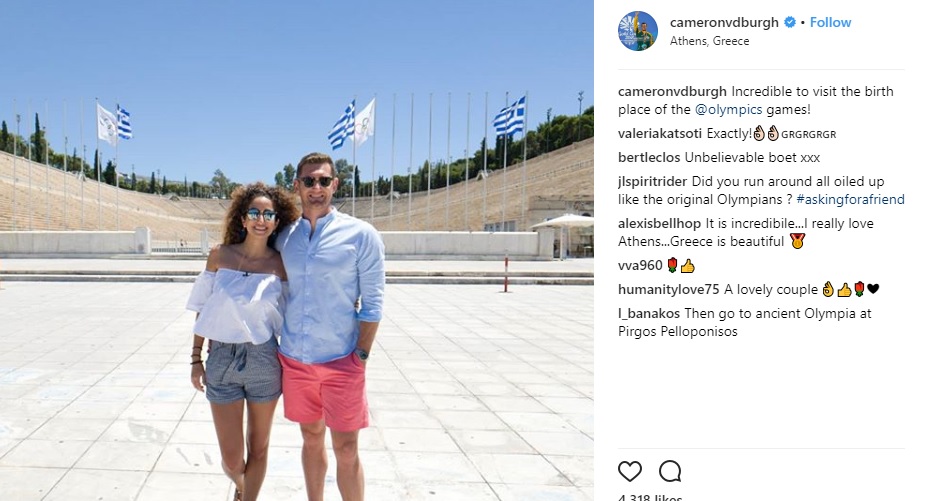926x501 pixels.
Task: Open the #askingforafriend hashtag
Action: [850, 199]
